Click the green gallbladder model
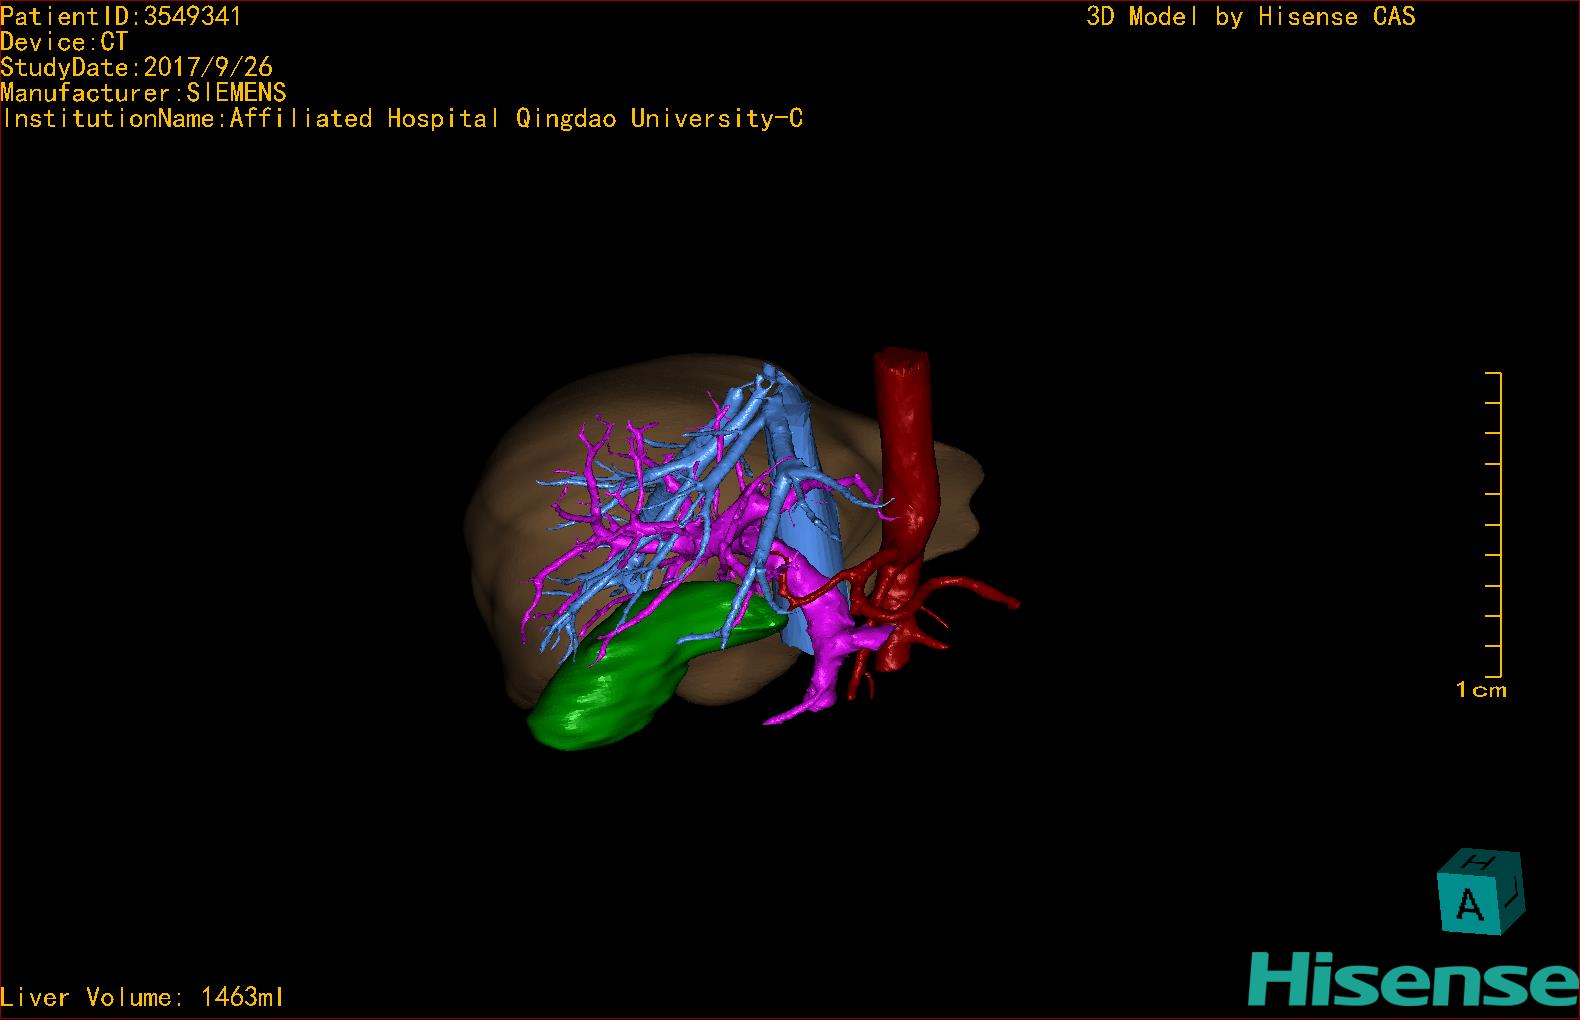The width and height of the screenshot is (1580, 1020). pyautogui.click(x=640, y=670)
